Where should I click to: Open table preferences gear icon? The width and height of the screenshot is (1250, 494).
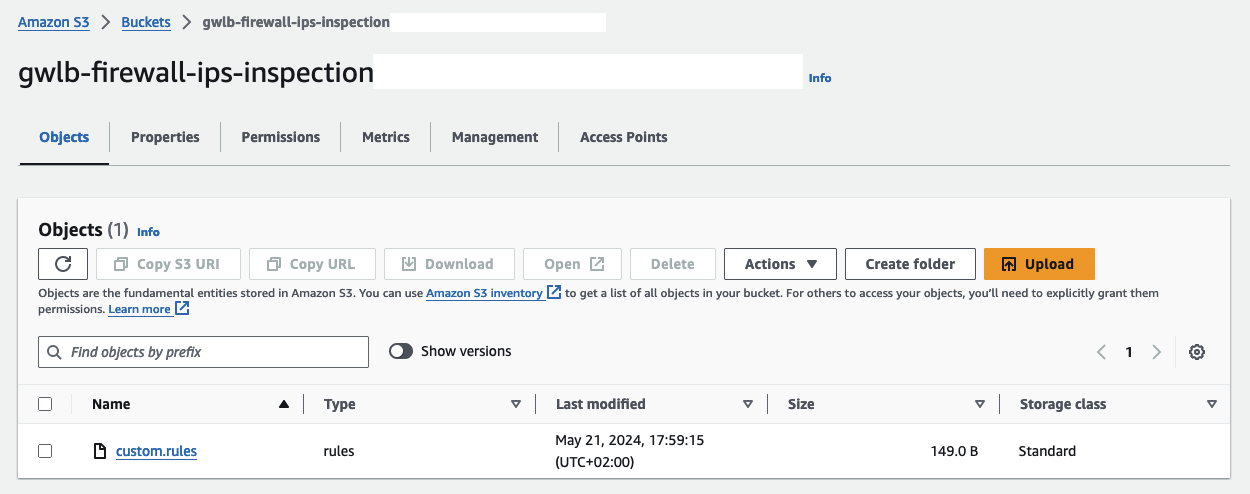click(x=1197, y=352)
